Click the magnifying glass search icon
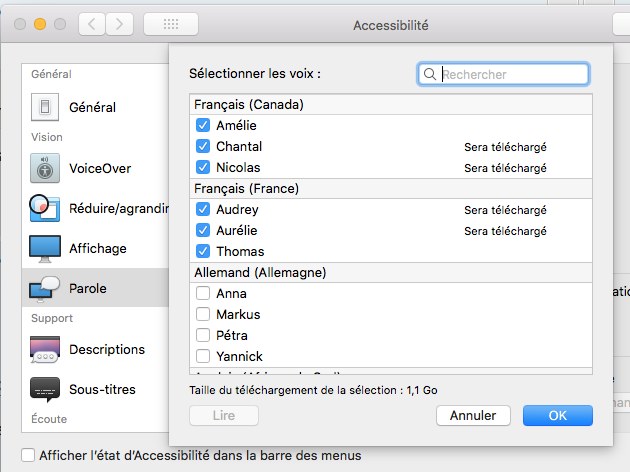This screenshot has height=472, width=630. (430, 74)
